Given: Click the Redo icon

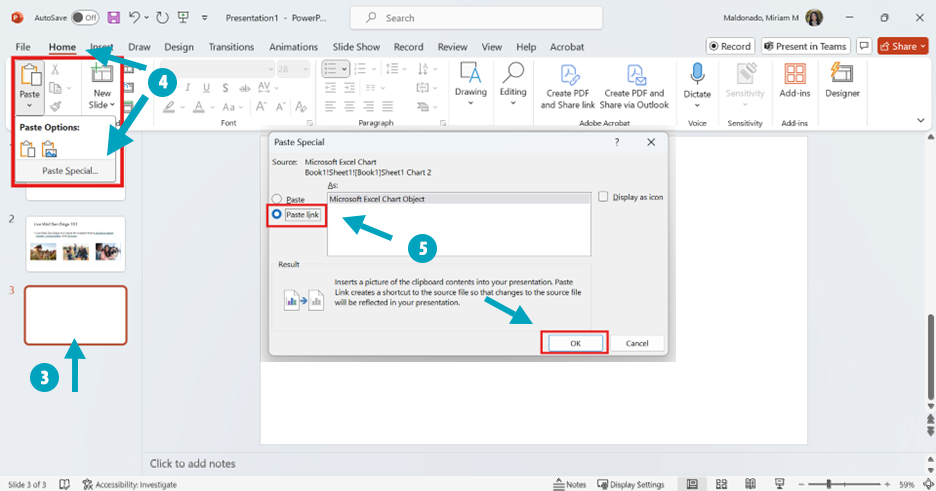Looking at the screenshot, I should 162,18.
